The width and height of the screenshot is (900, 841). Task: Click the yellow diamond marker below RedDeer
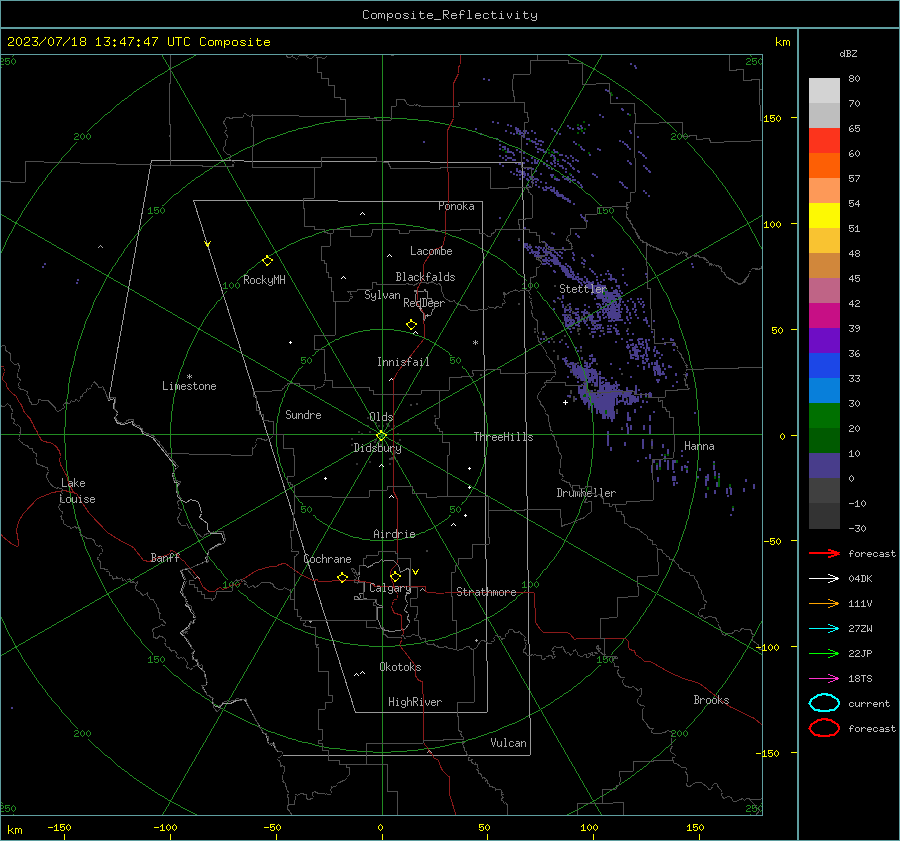(x=411, y=325)
